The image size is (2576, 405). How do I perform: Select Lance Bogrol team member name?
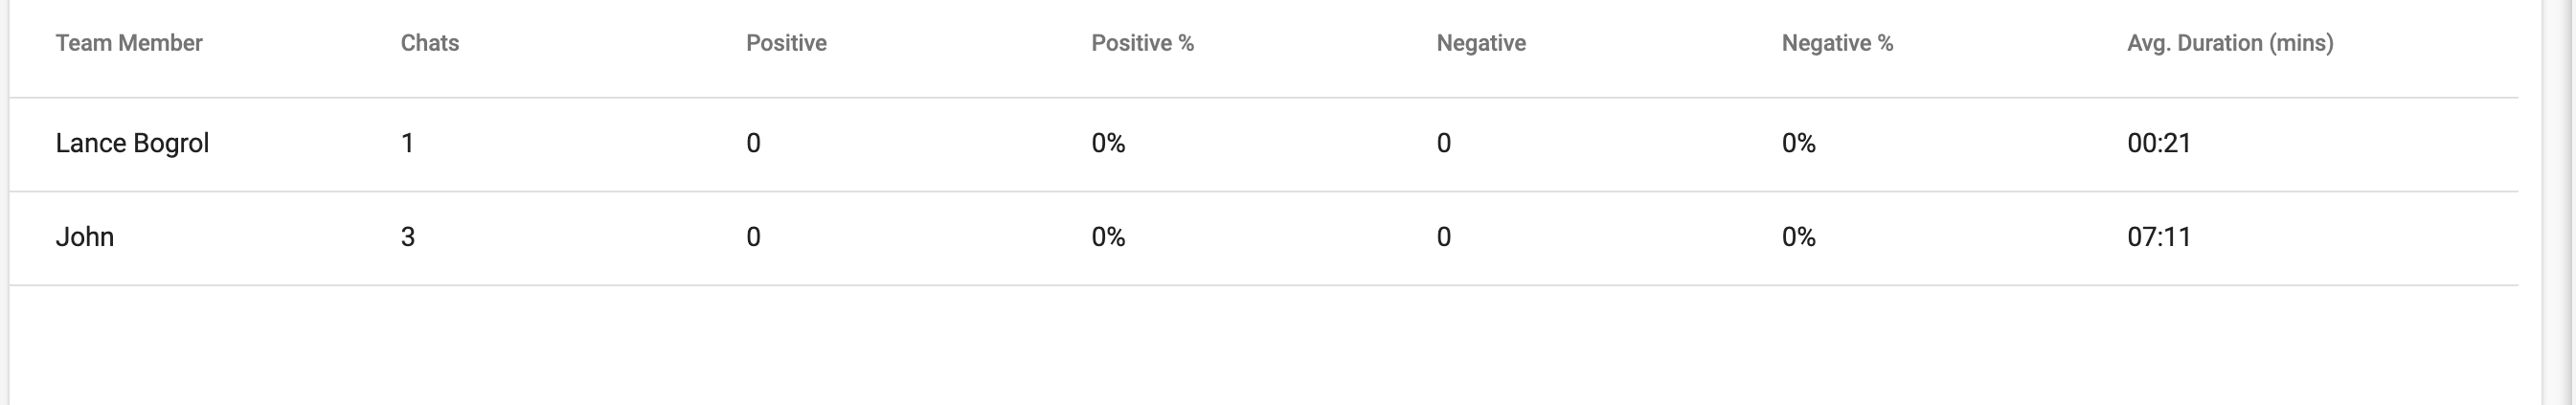point(132,143)
